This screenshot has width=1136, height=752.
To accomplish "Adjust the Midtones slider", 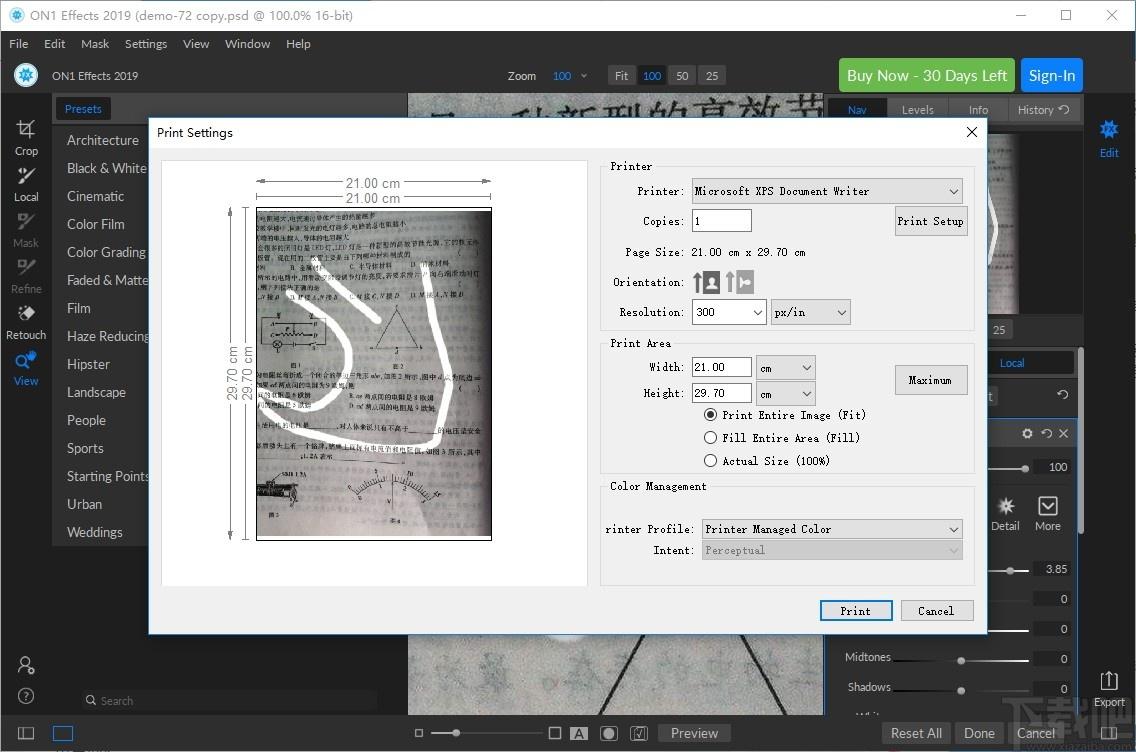I will (961, 660).
